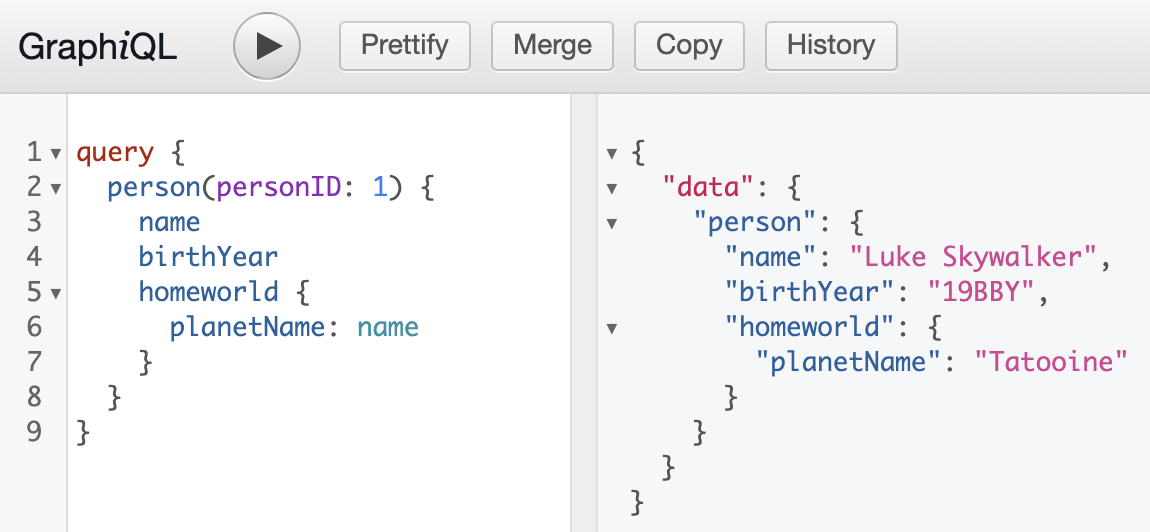1150x532 pixels.
Task: Click the teal name field after planetName
Action: (x=388, y=327)
